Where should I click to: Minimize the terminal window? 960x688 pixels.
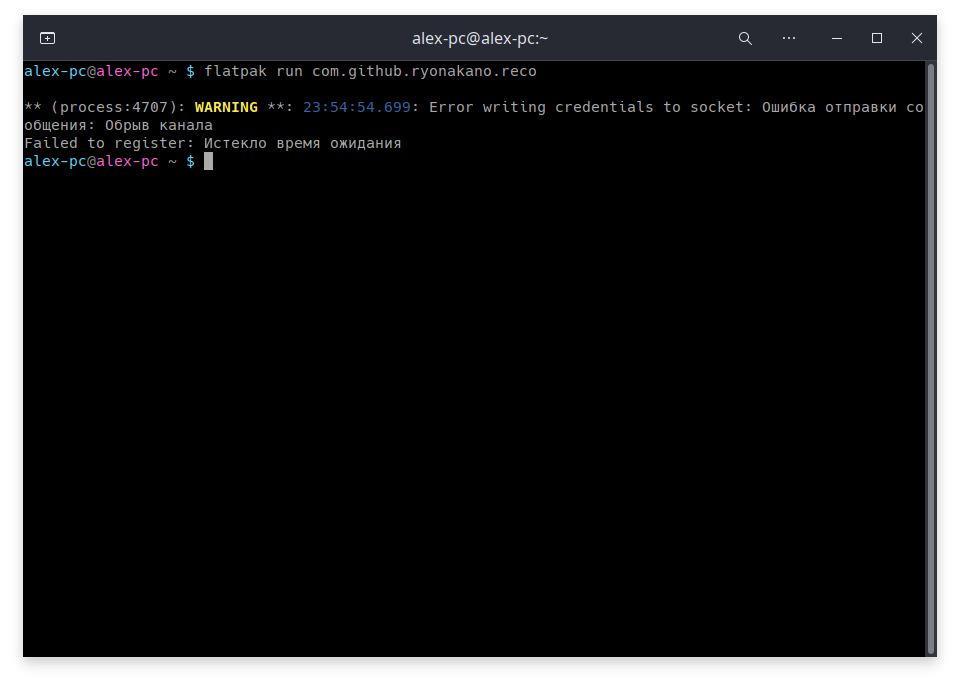[837, 39]
